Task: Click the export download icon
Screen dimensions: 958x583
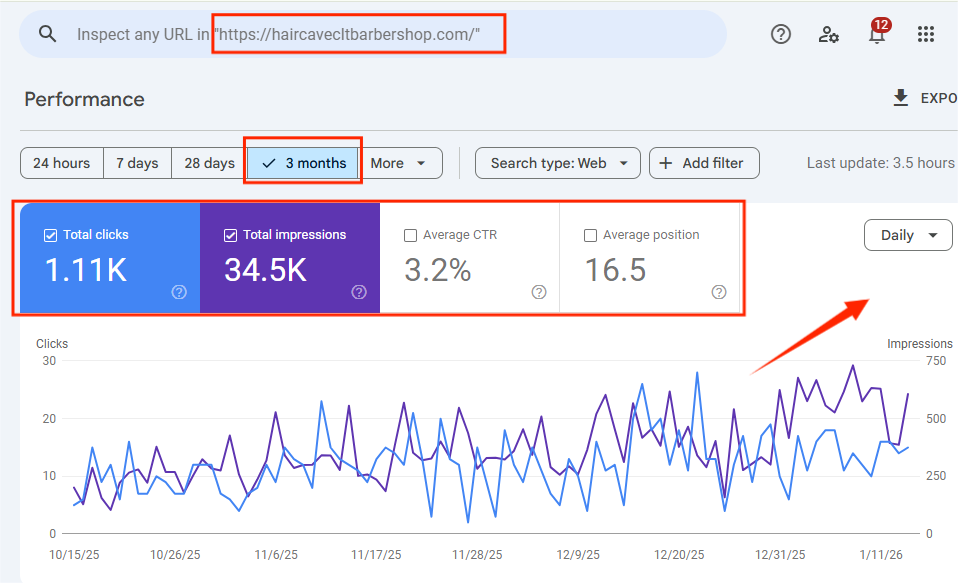Action: (x=900, y=98)
